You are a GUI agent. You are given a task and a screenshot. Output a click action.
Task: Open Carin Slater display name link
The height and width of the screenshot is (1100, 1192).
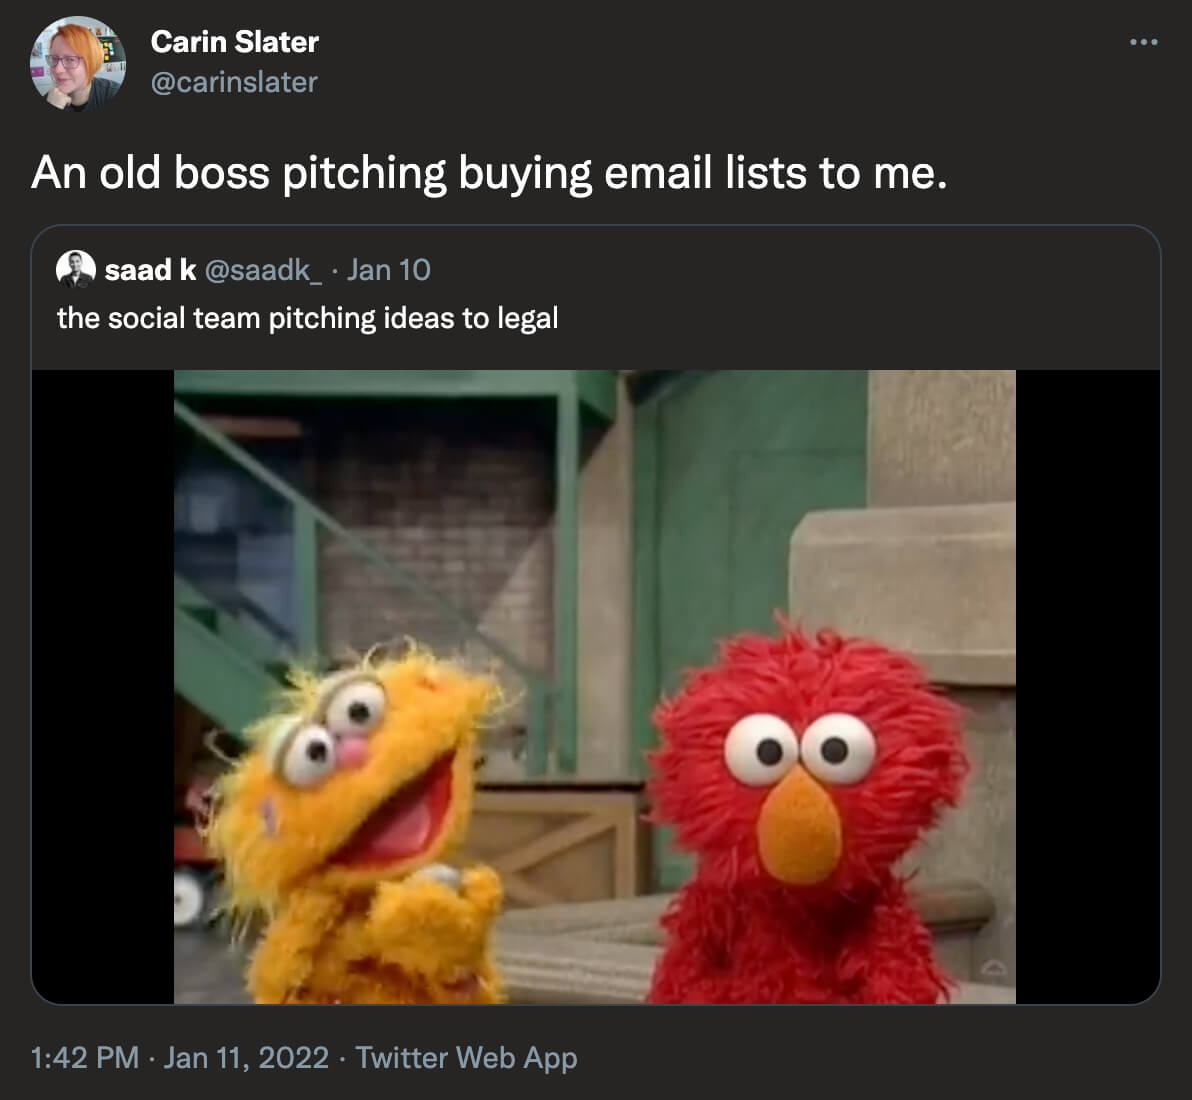click(x=234, y=42)
